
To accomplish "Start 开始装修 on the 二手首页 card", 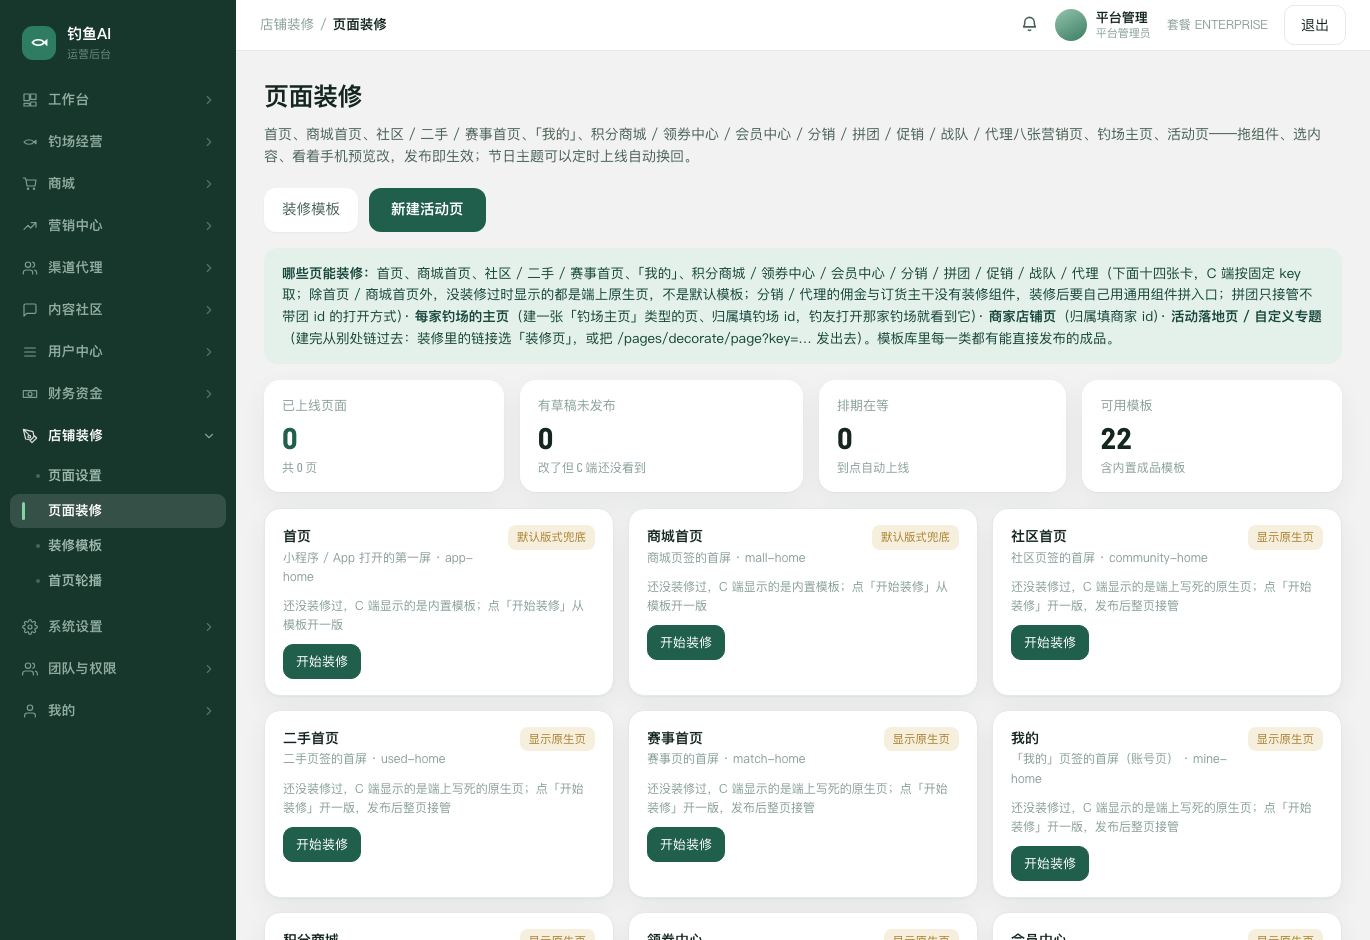I will [x=322, y=845].
